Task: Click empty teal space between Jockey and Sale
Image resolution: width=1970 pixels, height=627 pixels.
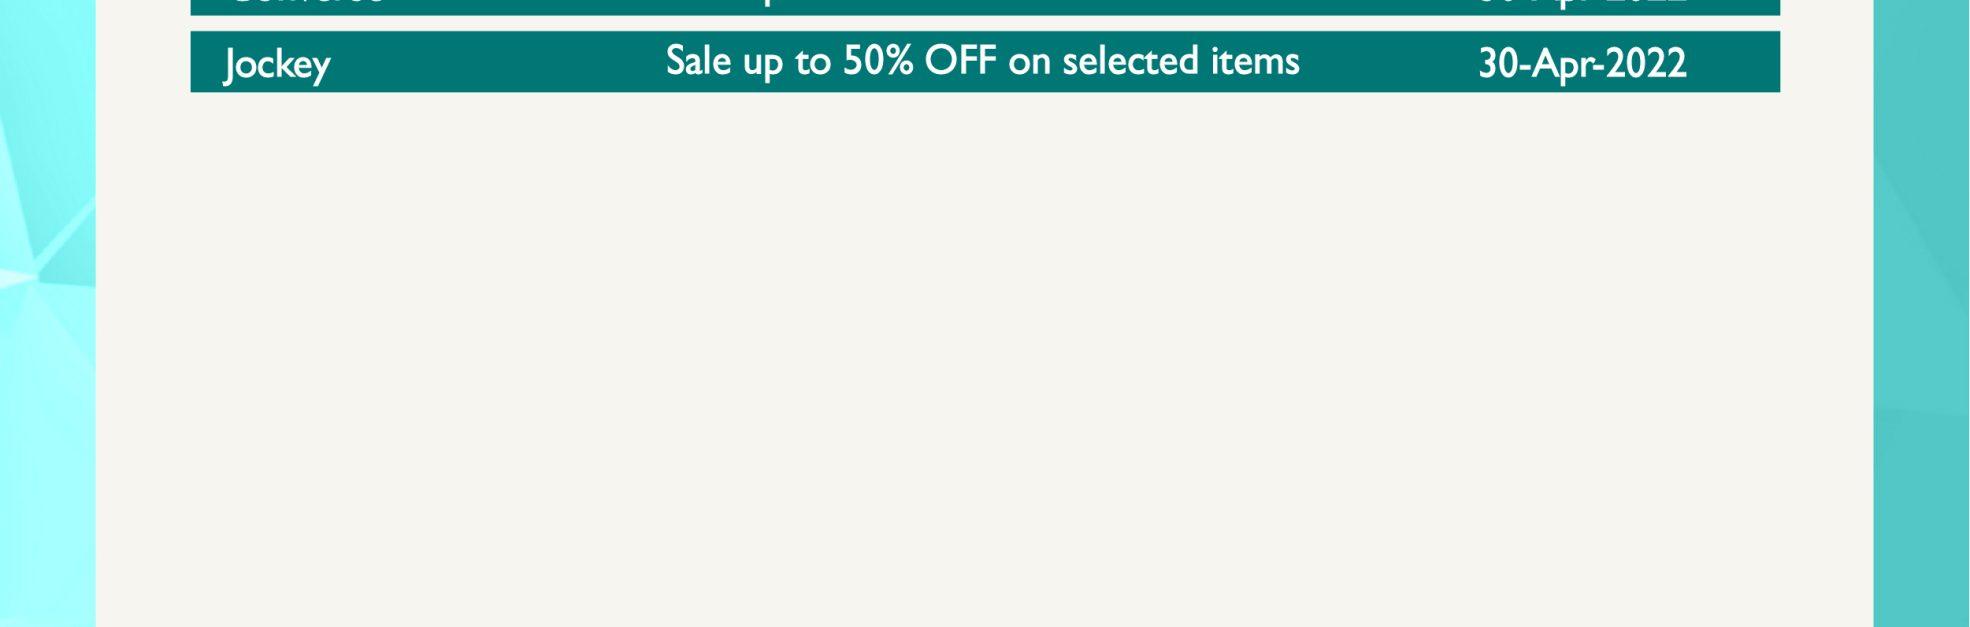Action: point(498,62)
